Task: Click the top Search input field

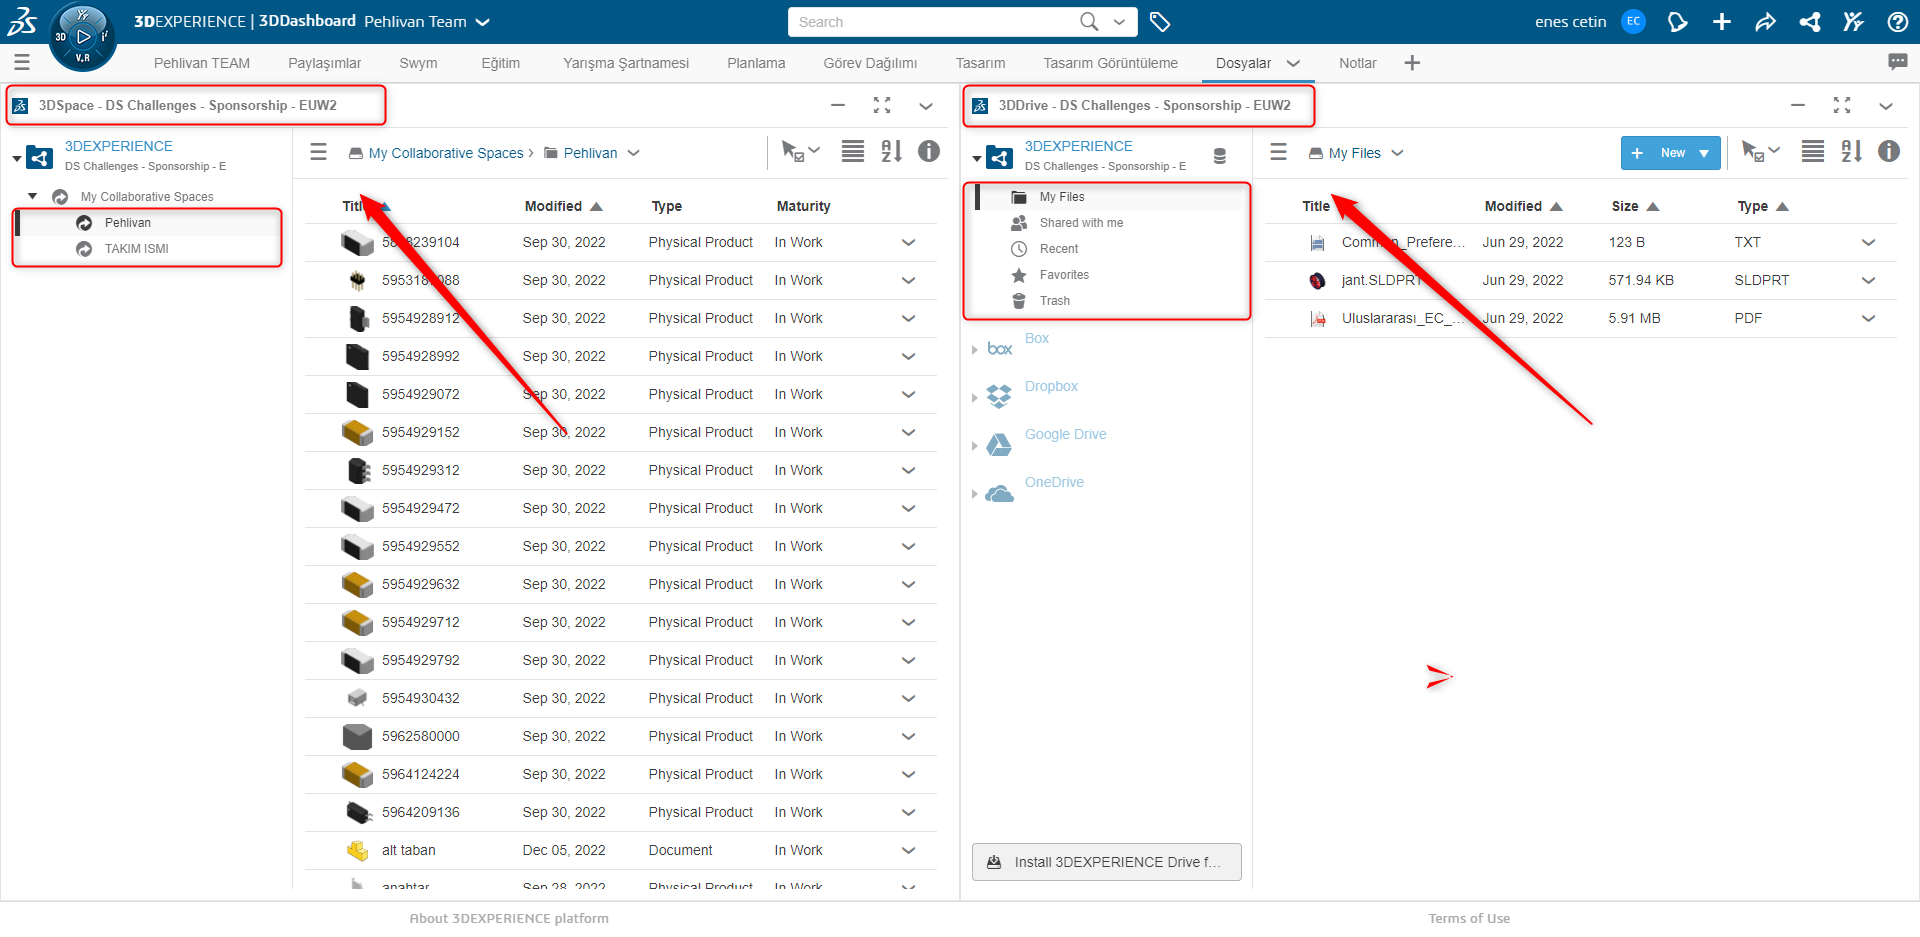Action: click(x=935, y=21)
